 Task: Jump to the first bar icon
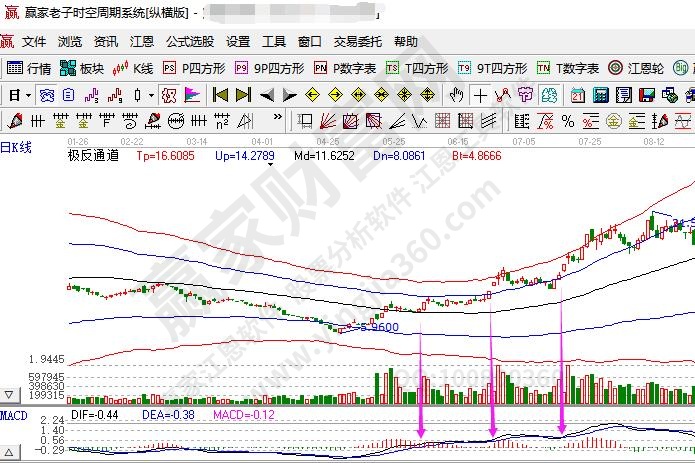220,95
